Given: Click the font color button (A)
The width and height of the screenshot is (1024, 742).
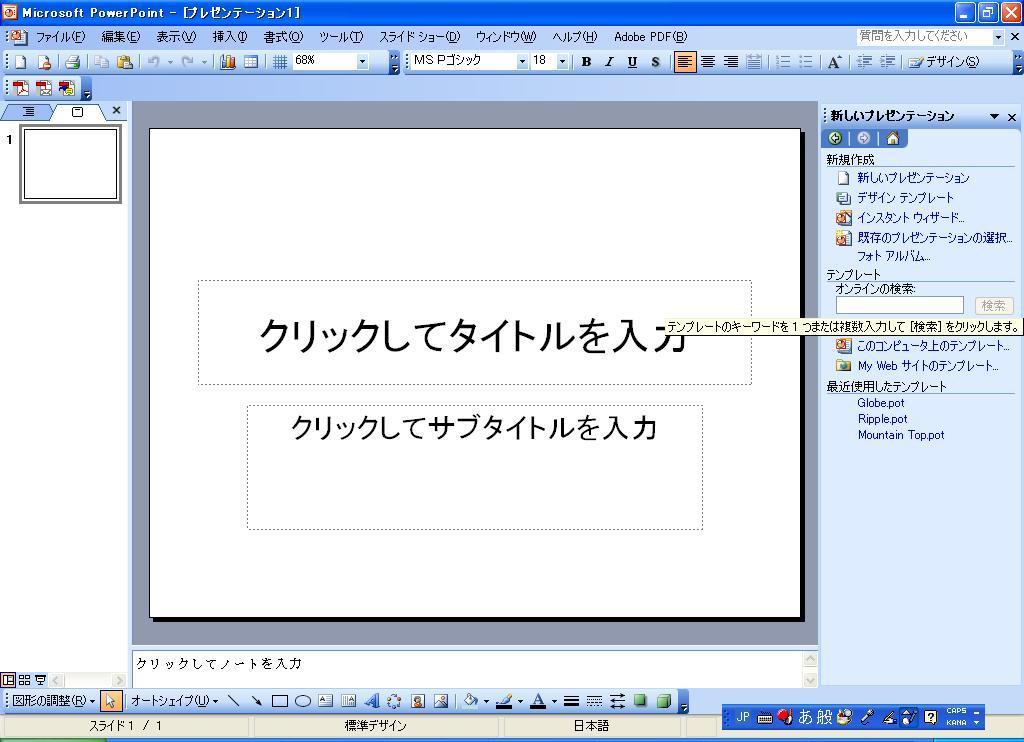Looking at the screenshot, I should pyautogui.click(x=538, y=701).
